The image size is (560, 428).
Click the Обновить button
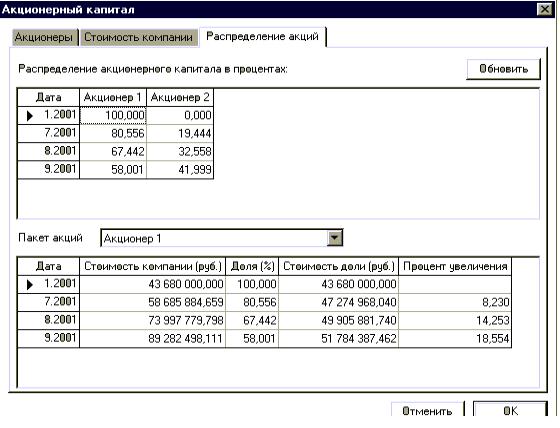[x=503, y=69]
